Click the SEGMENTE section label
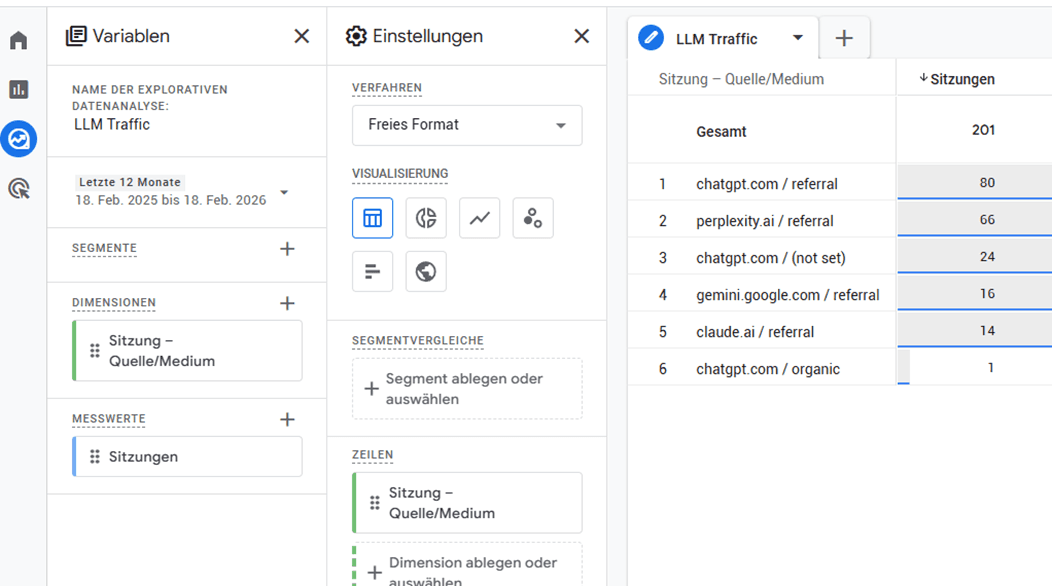This screenshot has height=586, width=1052. [x=105, y=248]
